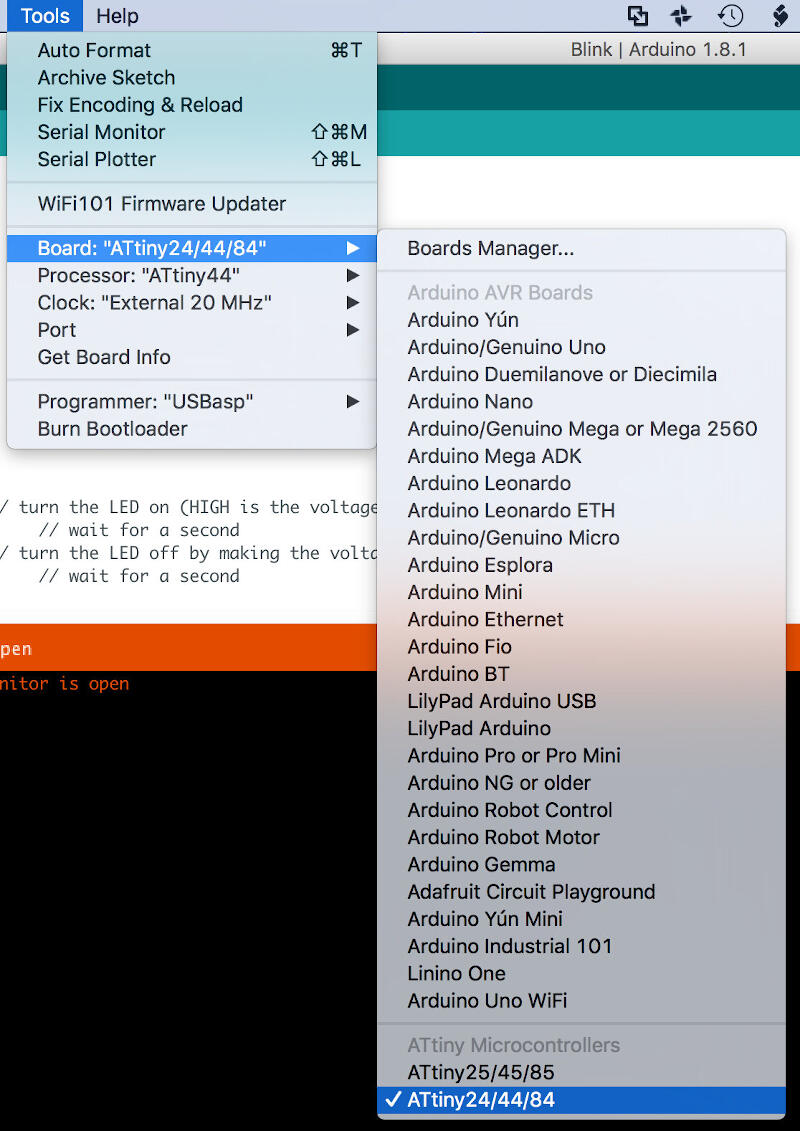Screen dimensions: 800x1131
Task: Expand the Port submenu
Action: point(192,330)
